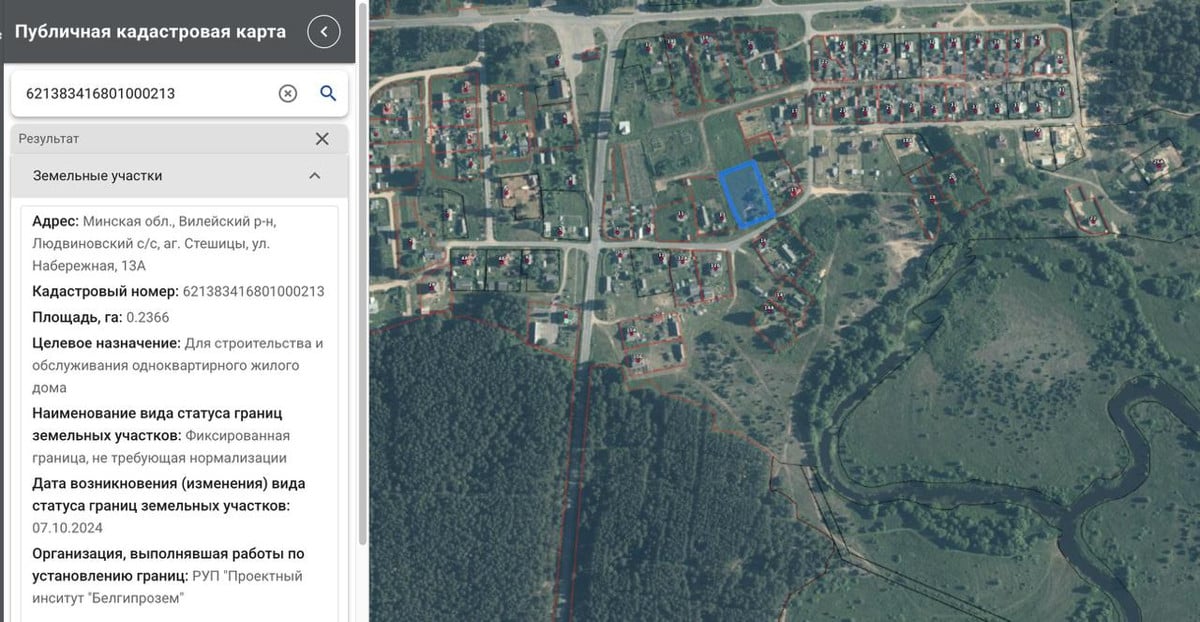Click the Площадь value 0.2366
This screenshot has width=1200, height=622.
click(147, 317)
